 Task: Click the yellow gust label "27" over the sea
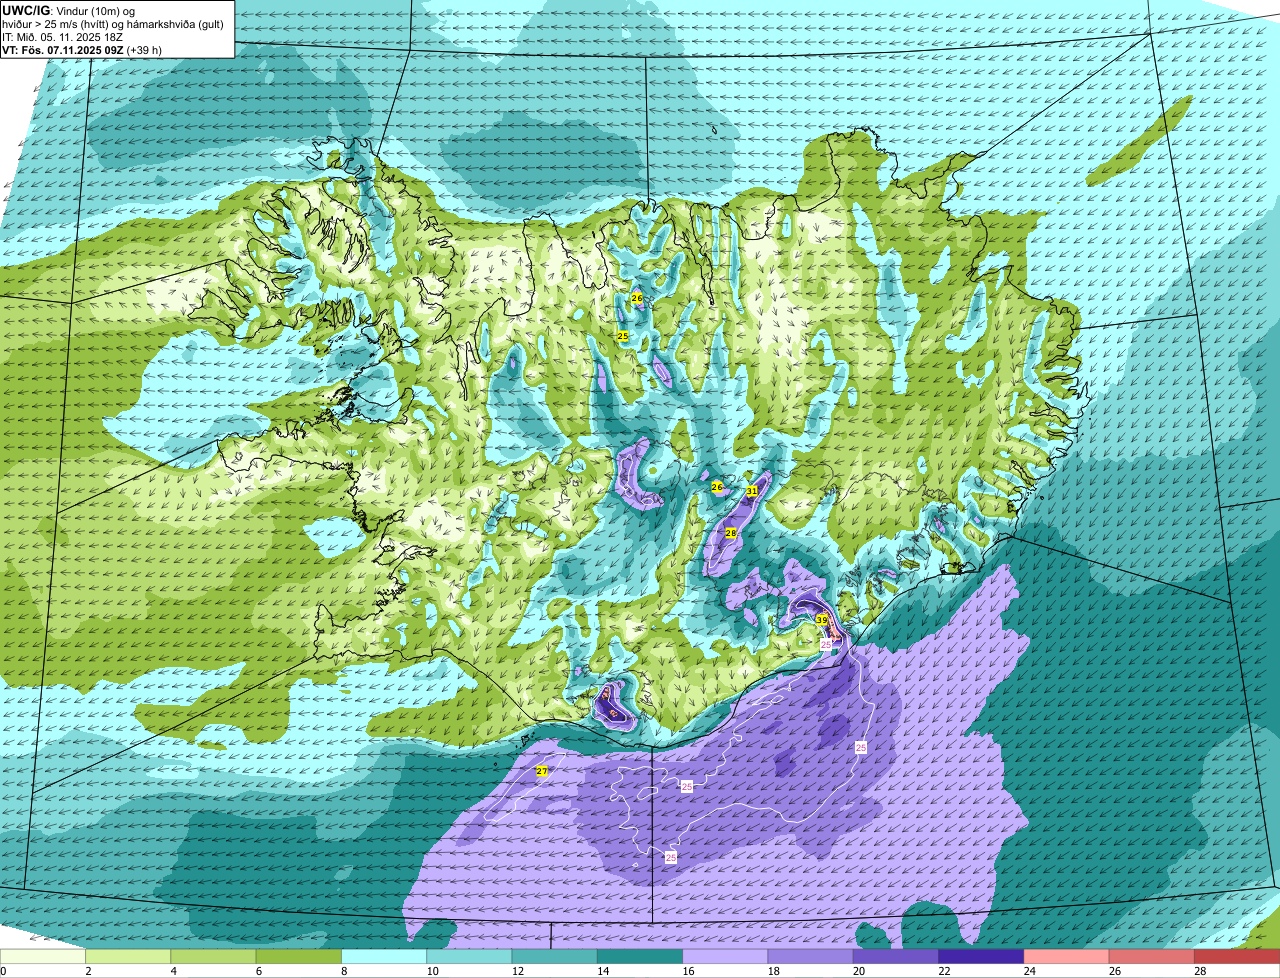[541, 771]
